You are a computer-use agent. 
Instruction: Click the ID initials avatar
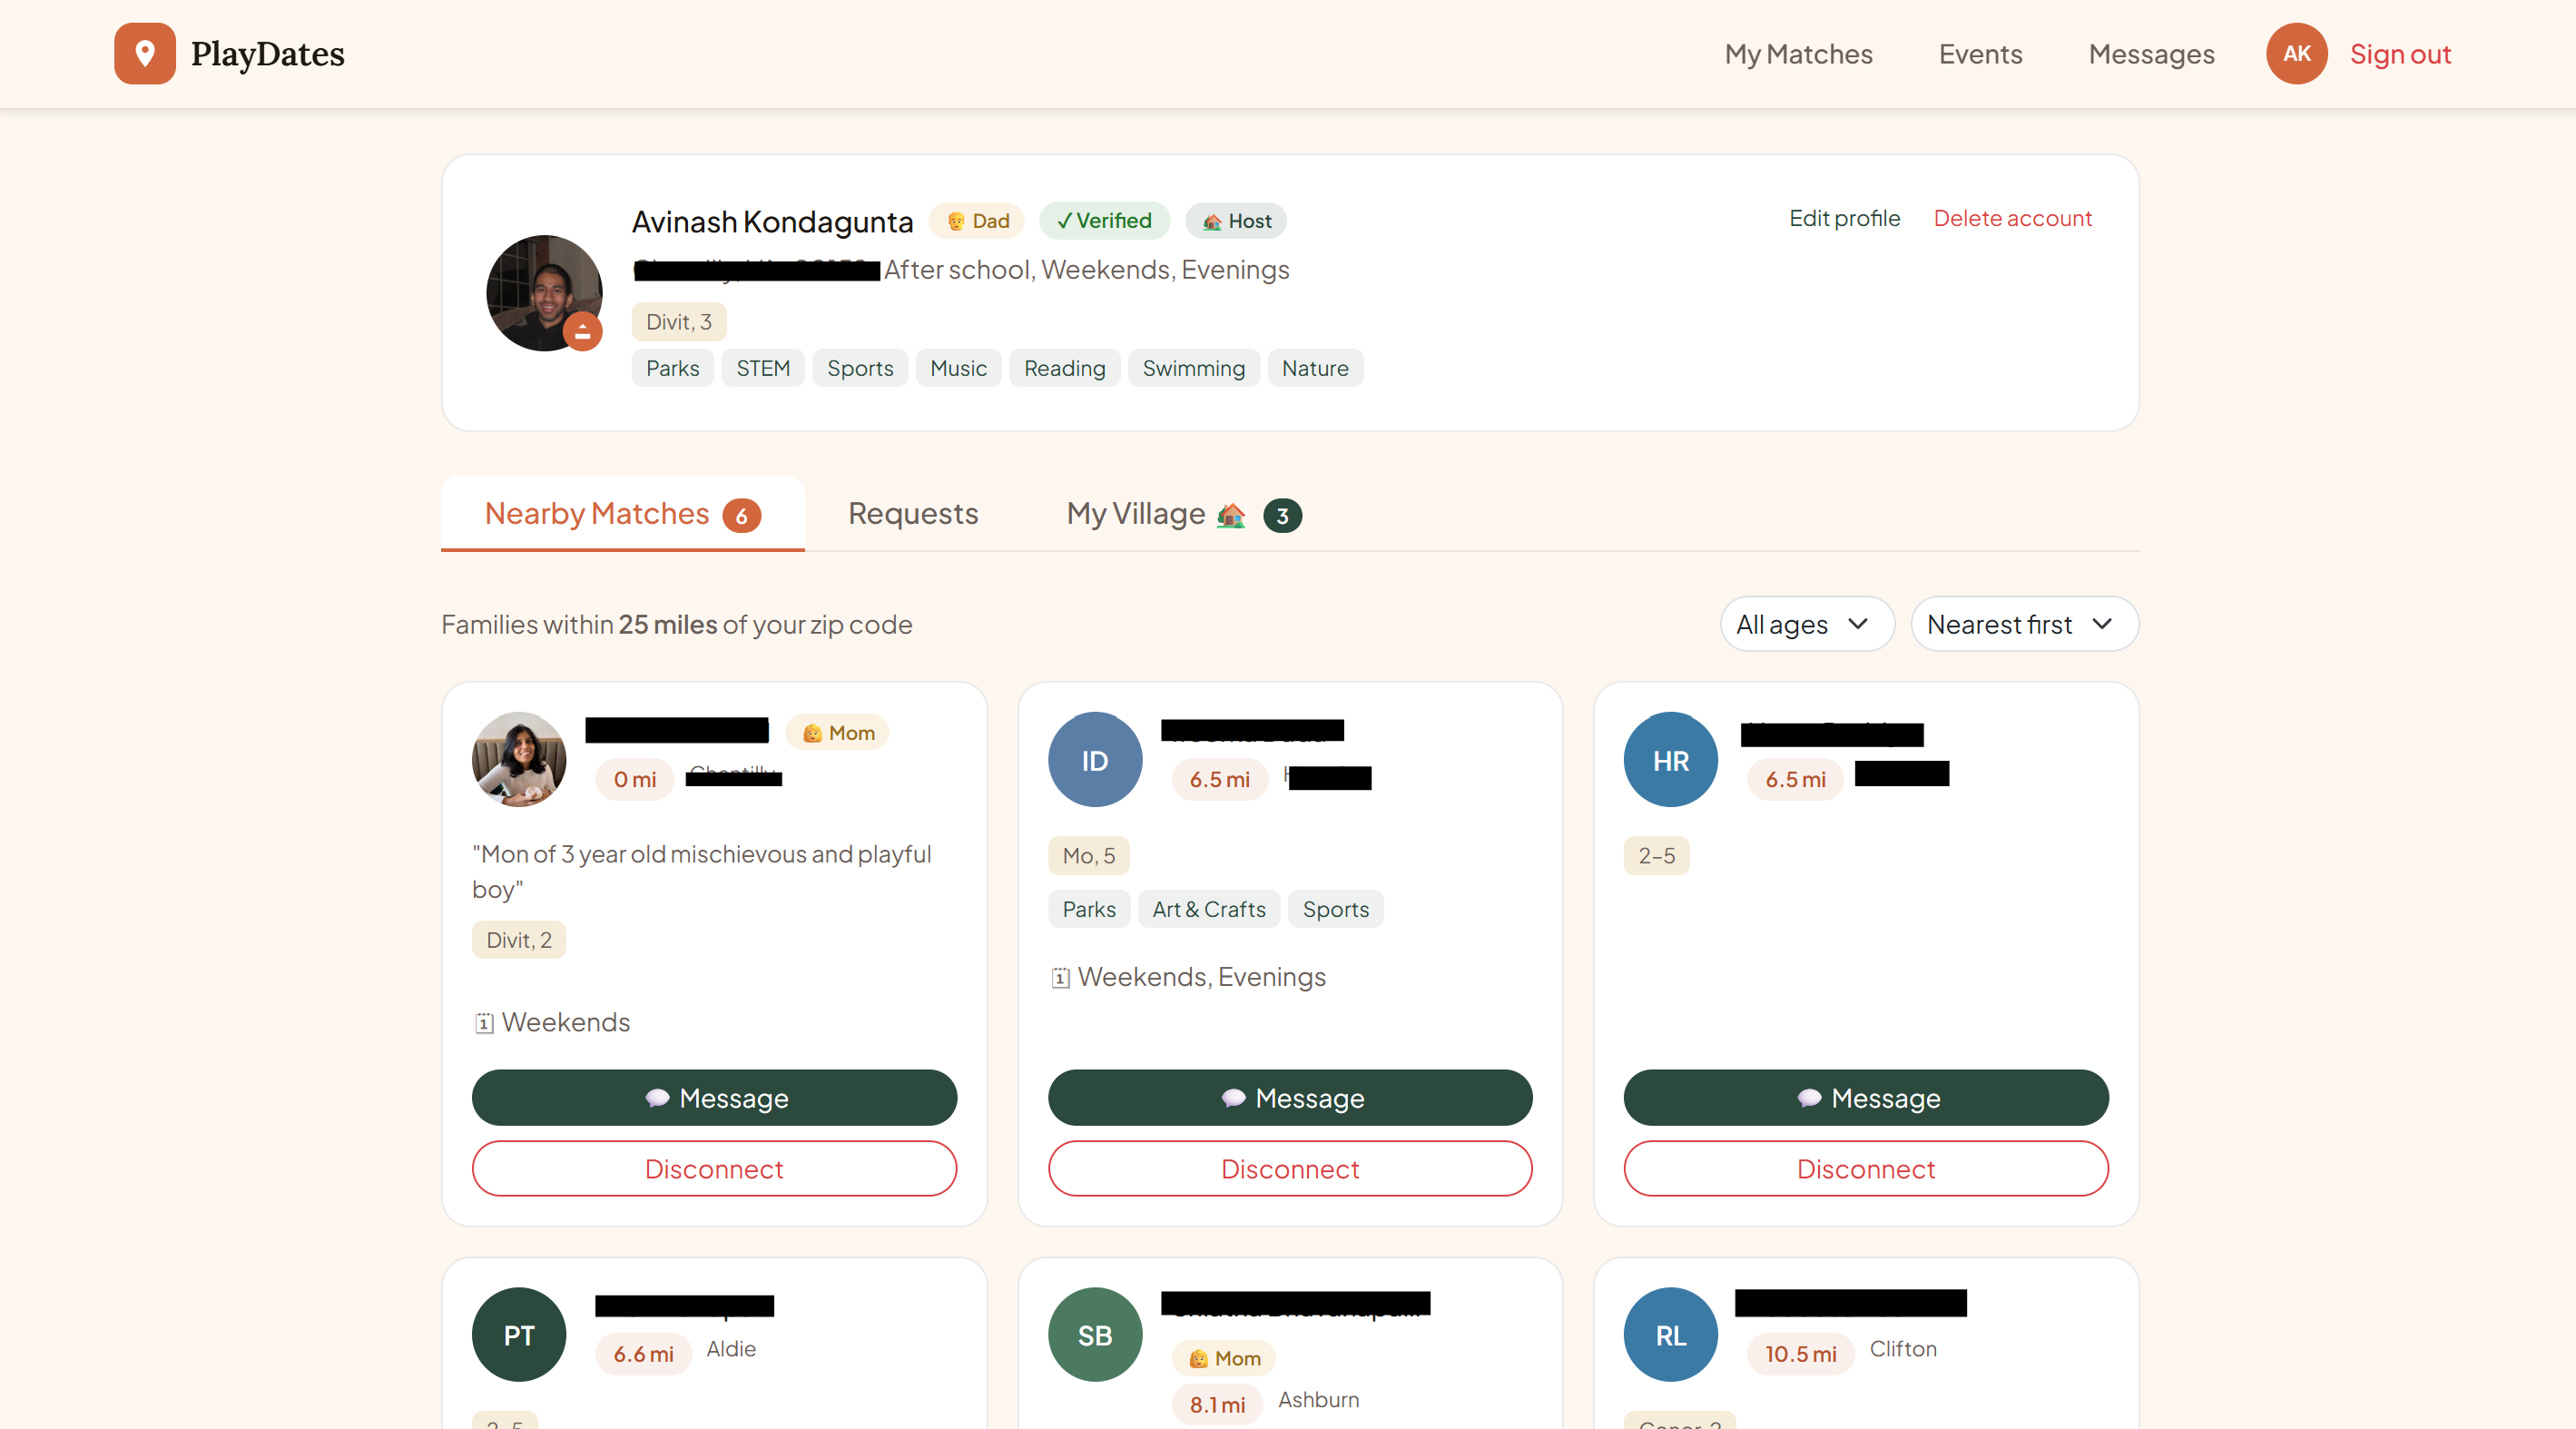pyautogui.click(x=1095, y=760)
